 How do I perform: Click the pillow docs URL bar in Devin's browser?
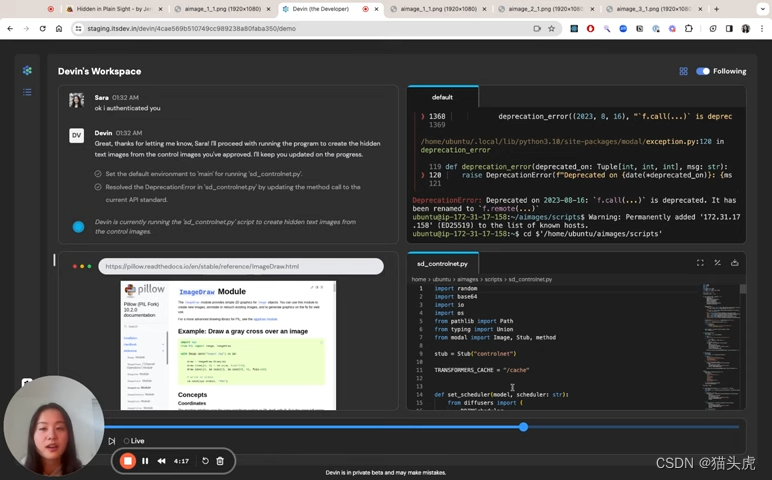241,266
